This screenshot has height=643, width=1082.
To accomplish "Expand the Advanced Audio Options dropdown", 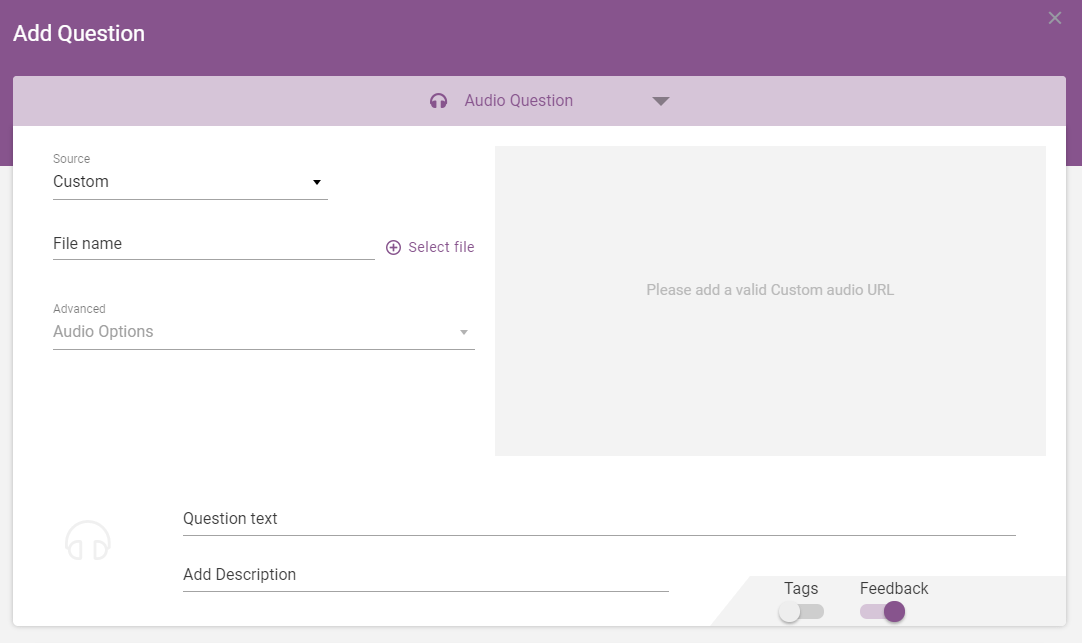I will (x=264, y=332).
